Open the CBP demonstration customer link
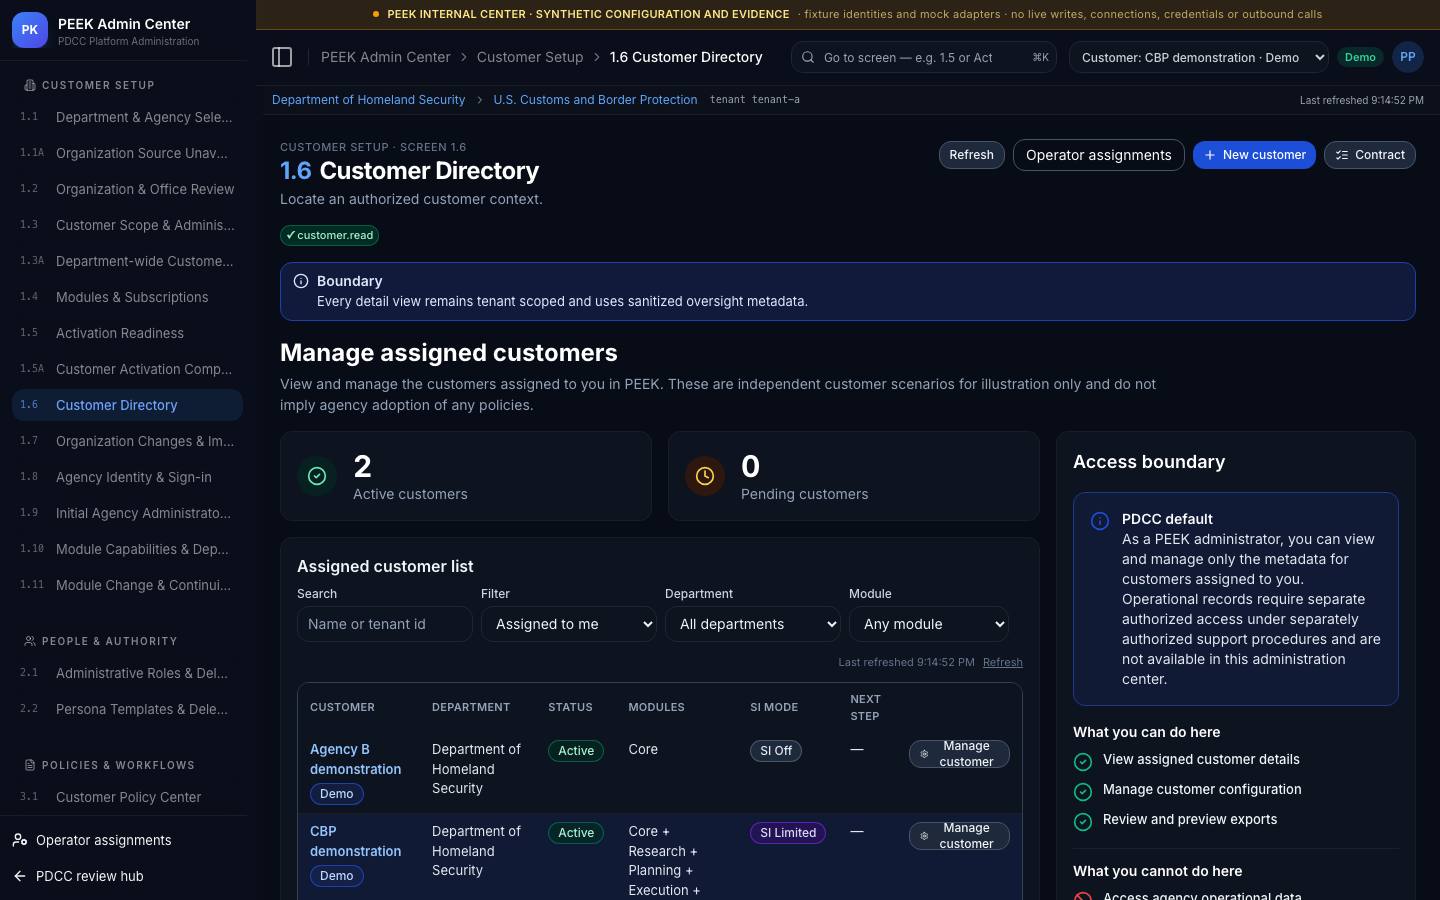Viewport: 1440px width, 900px height. pos(355,841)
